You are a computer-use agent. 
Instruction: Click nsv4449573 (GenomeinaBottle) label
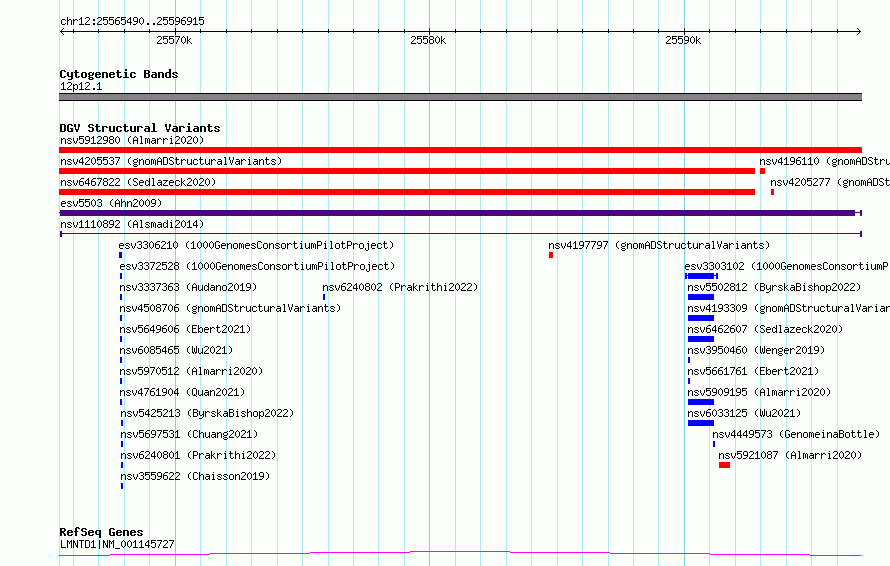click(796, 434)
